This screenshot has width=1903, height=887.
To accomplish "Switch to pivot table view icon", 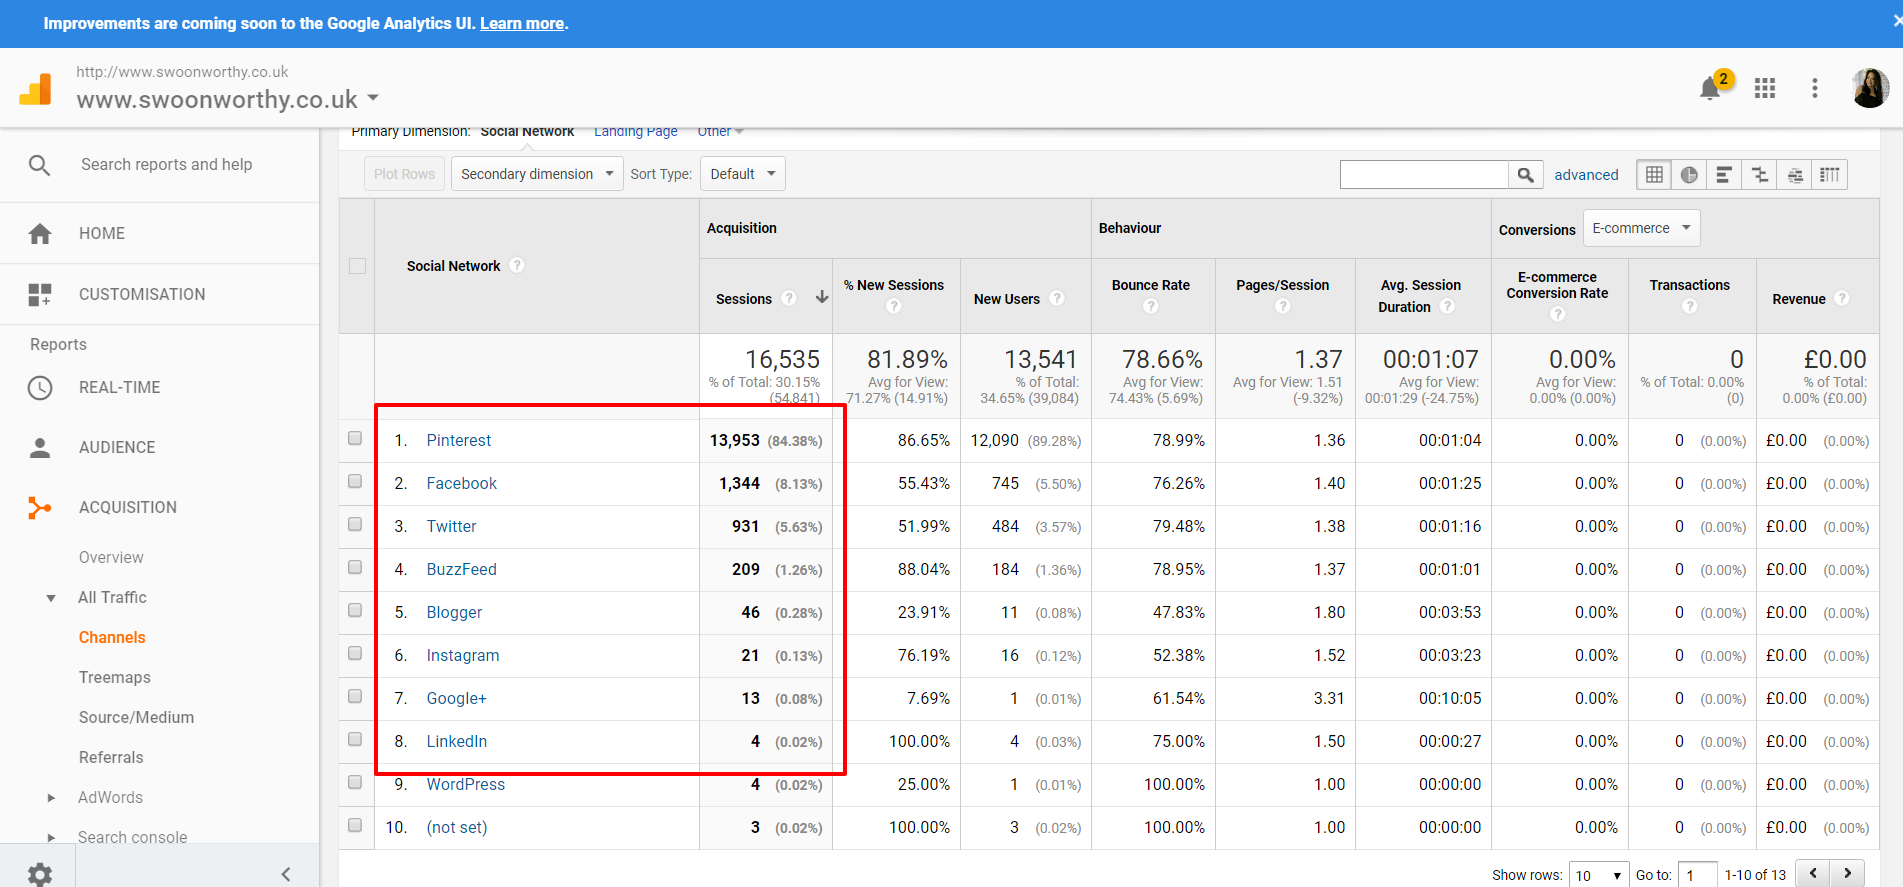I will click(1830, 175).
